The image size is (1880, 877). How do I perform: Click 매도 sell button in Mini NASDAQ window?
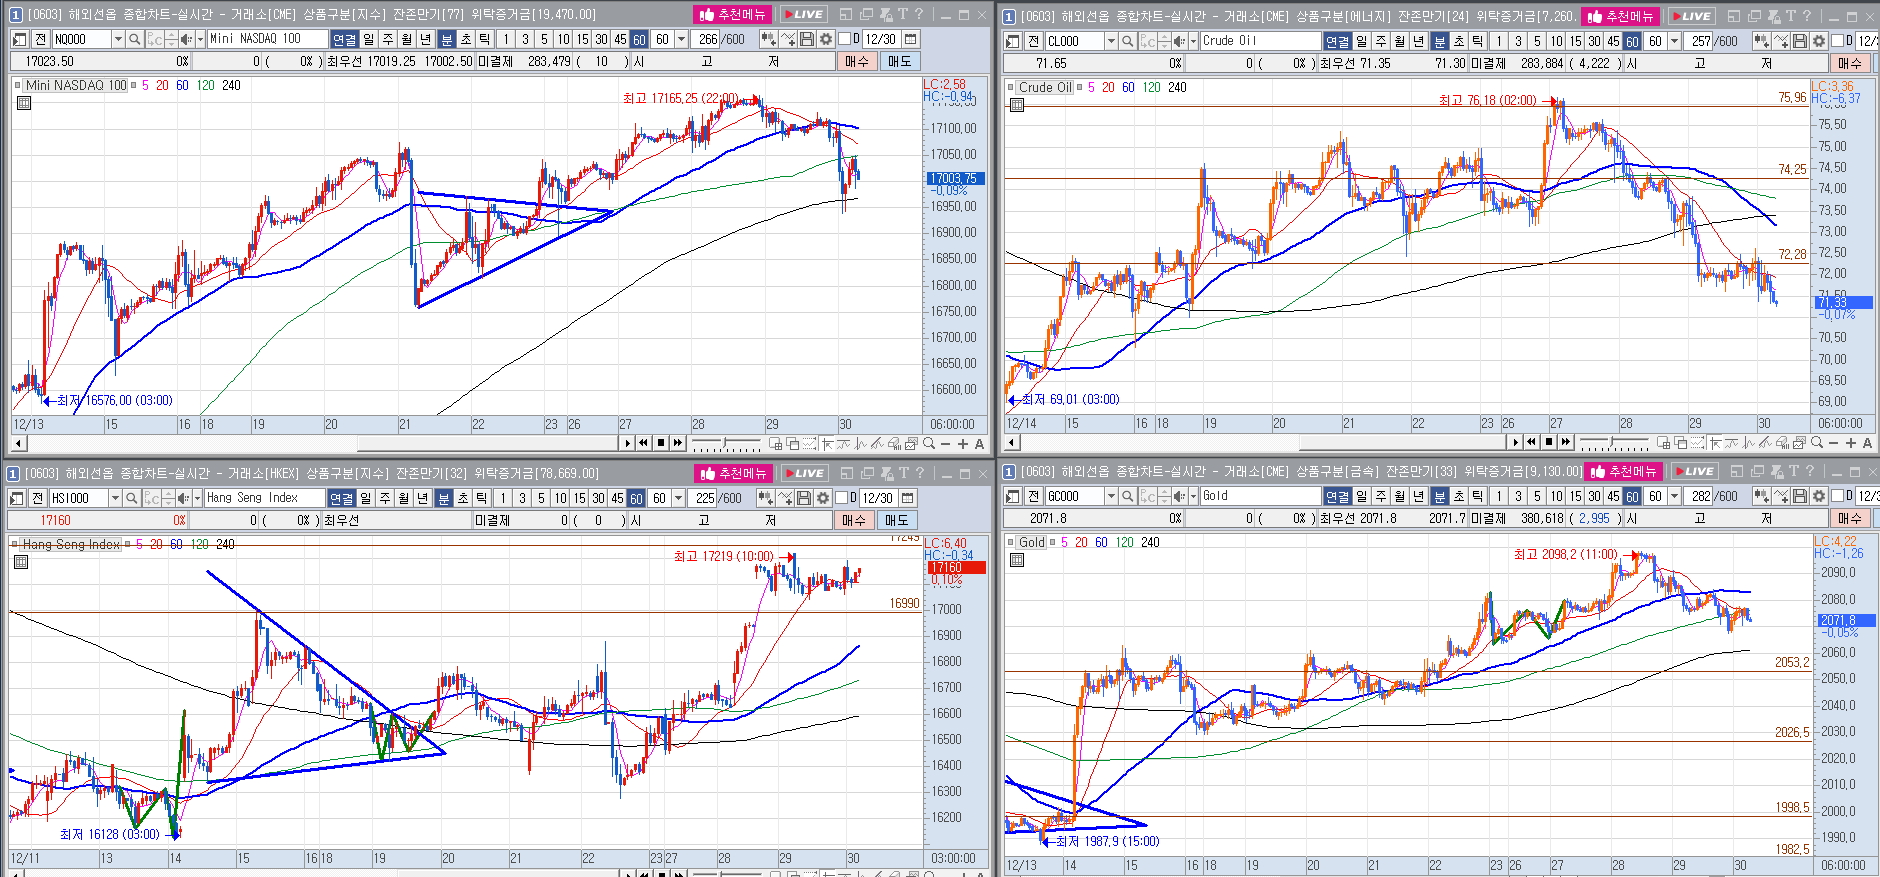pyautogui.click(x=900, y=61)
